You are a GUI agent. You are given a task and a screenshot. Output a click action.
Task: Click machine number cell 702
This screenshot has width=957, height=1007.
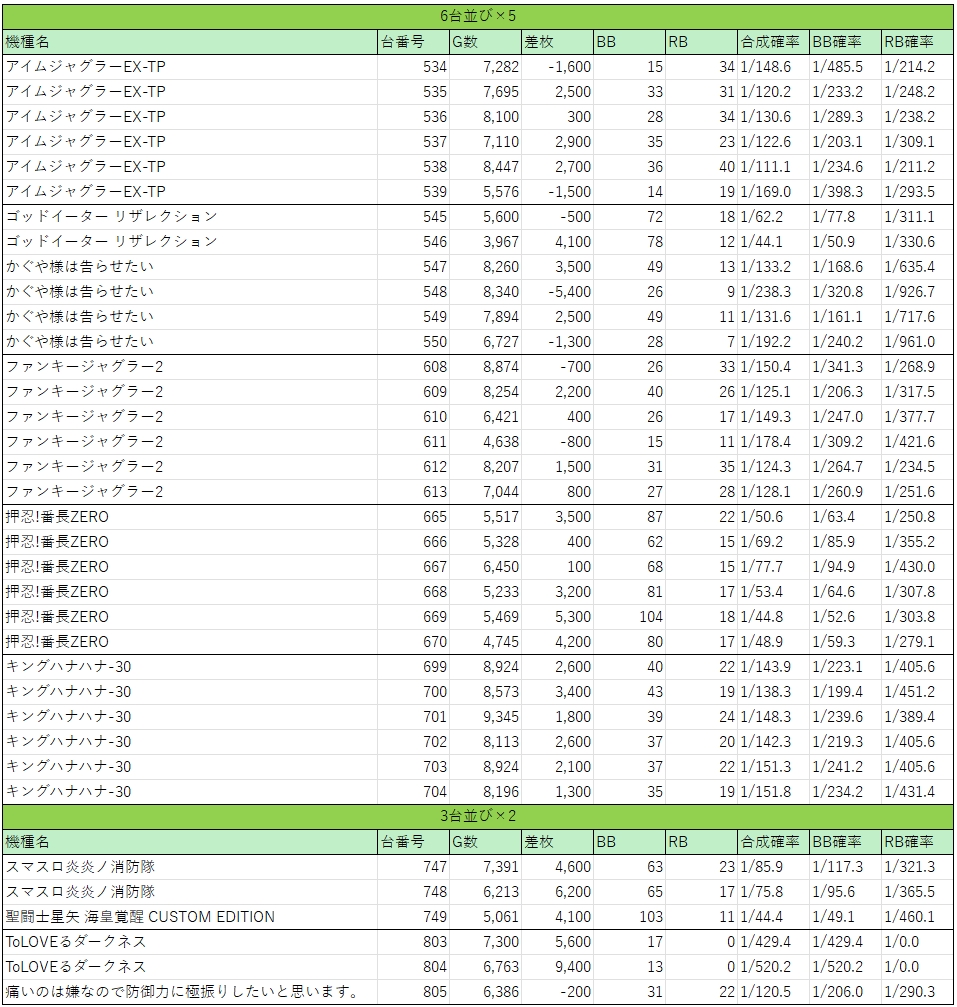pyautogui.click(x=414, y=742)
